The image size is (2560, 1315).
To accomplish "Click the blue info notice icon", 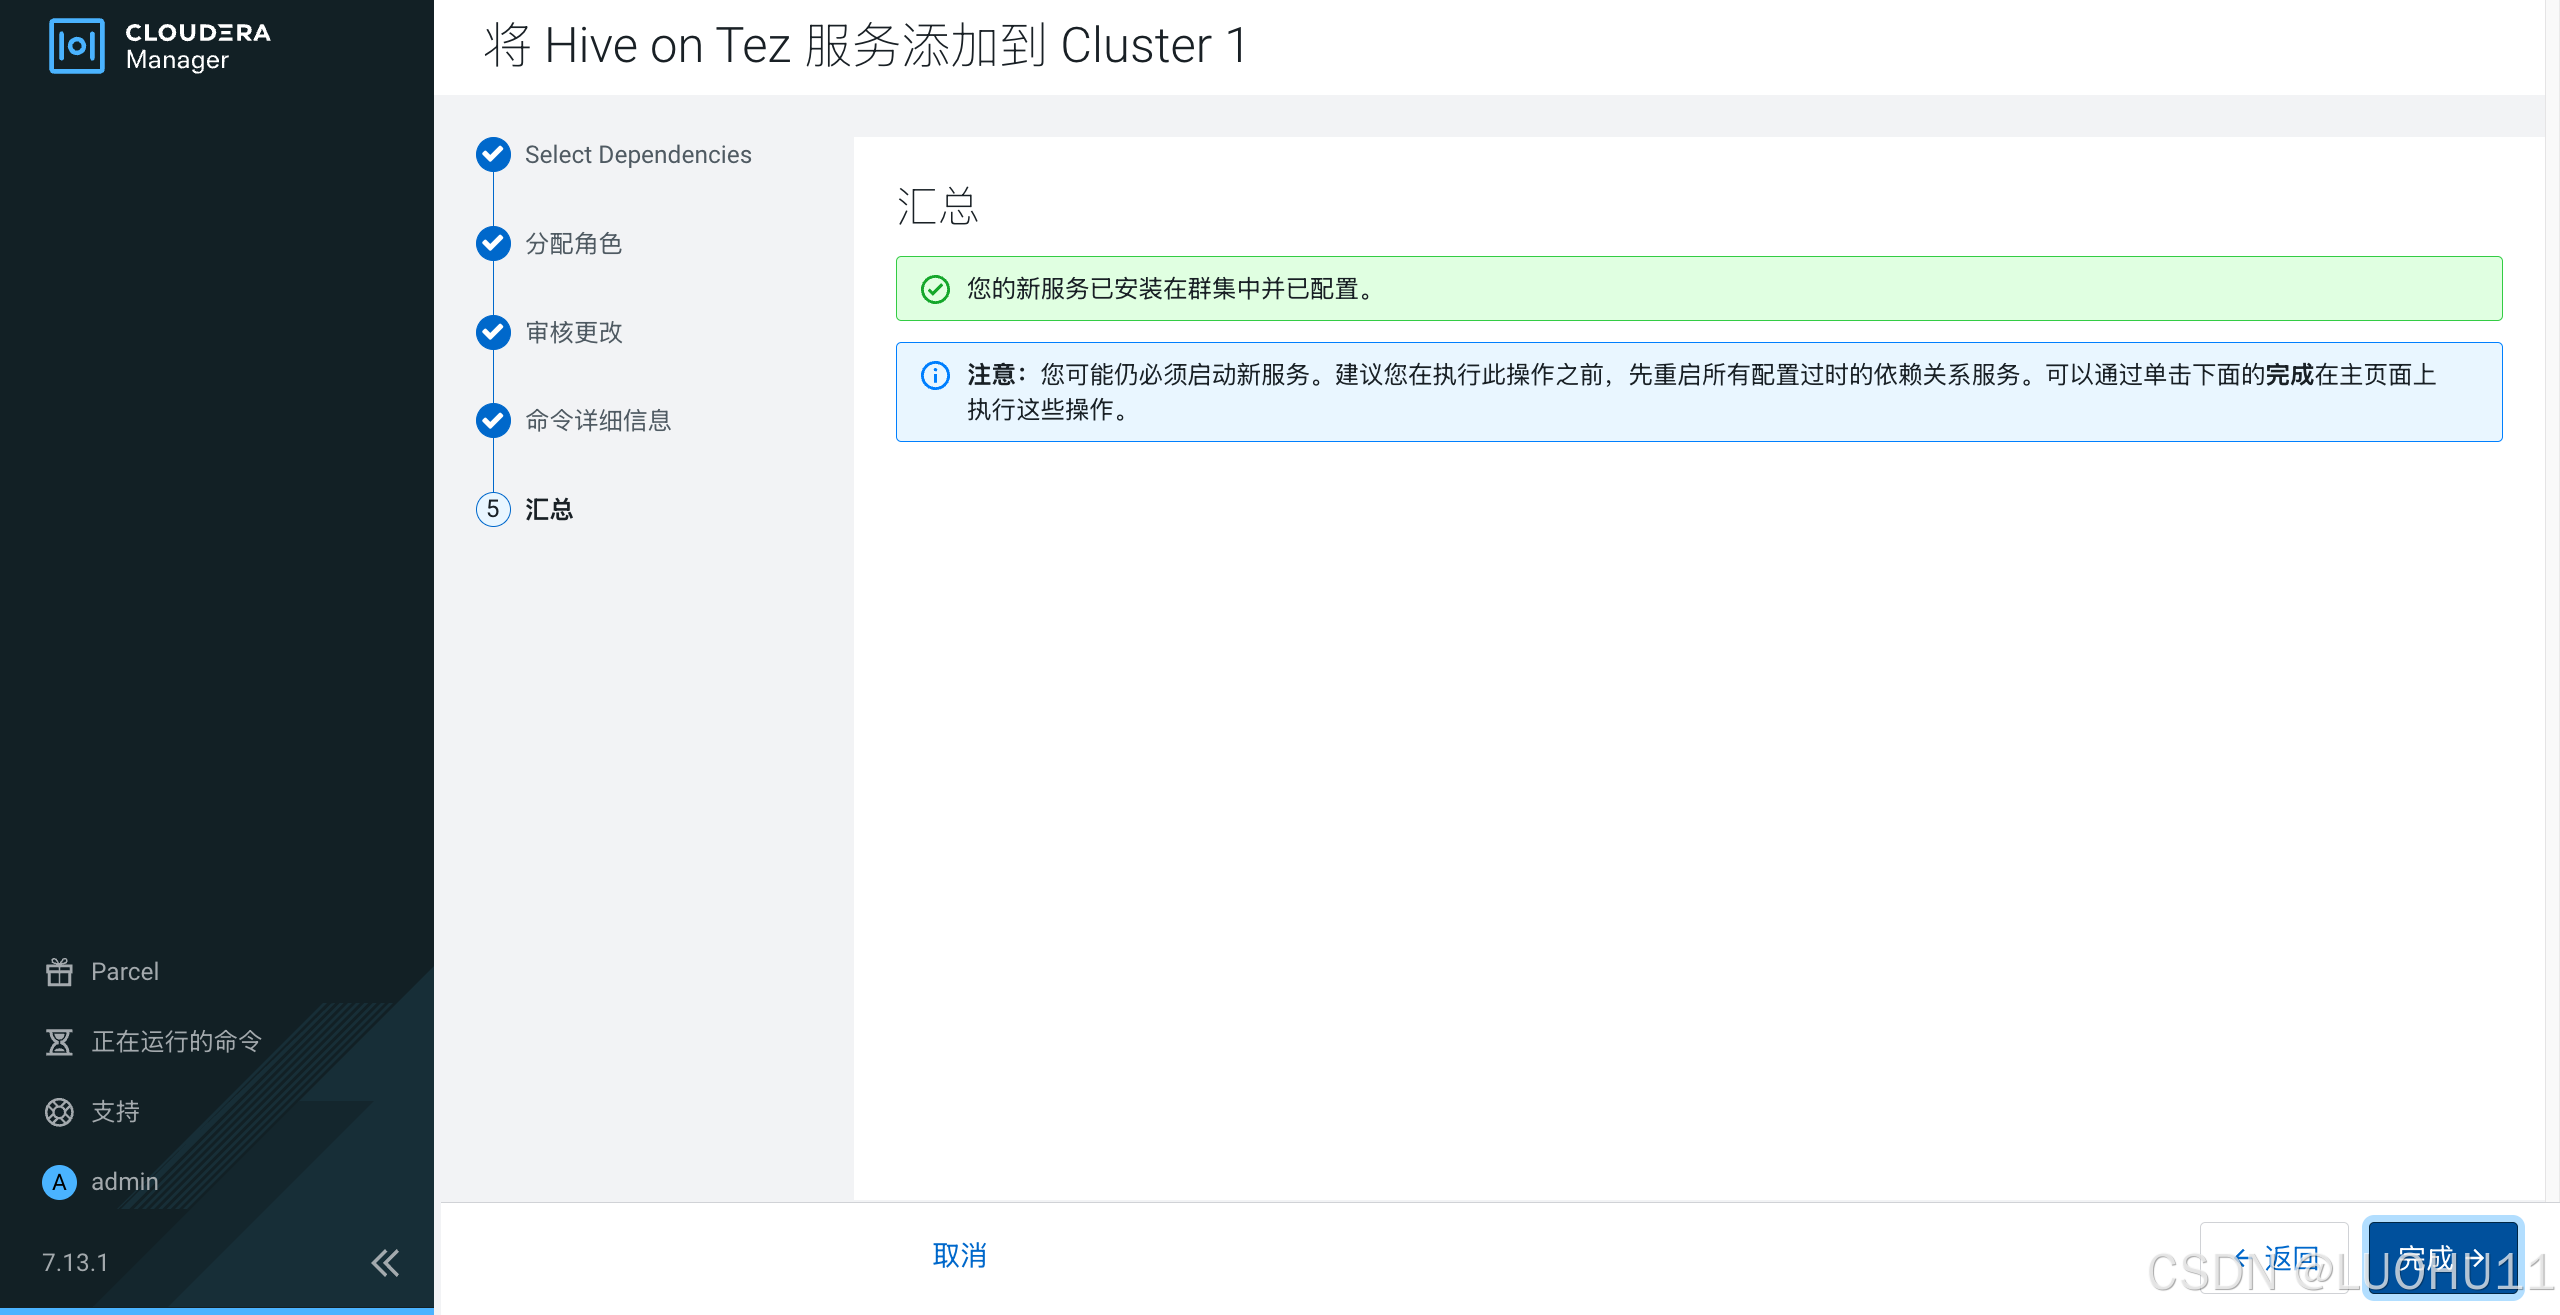I will pyautogui.click(x=934, y=375).
